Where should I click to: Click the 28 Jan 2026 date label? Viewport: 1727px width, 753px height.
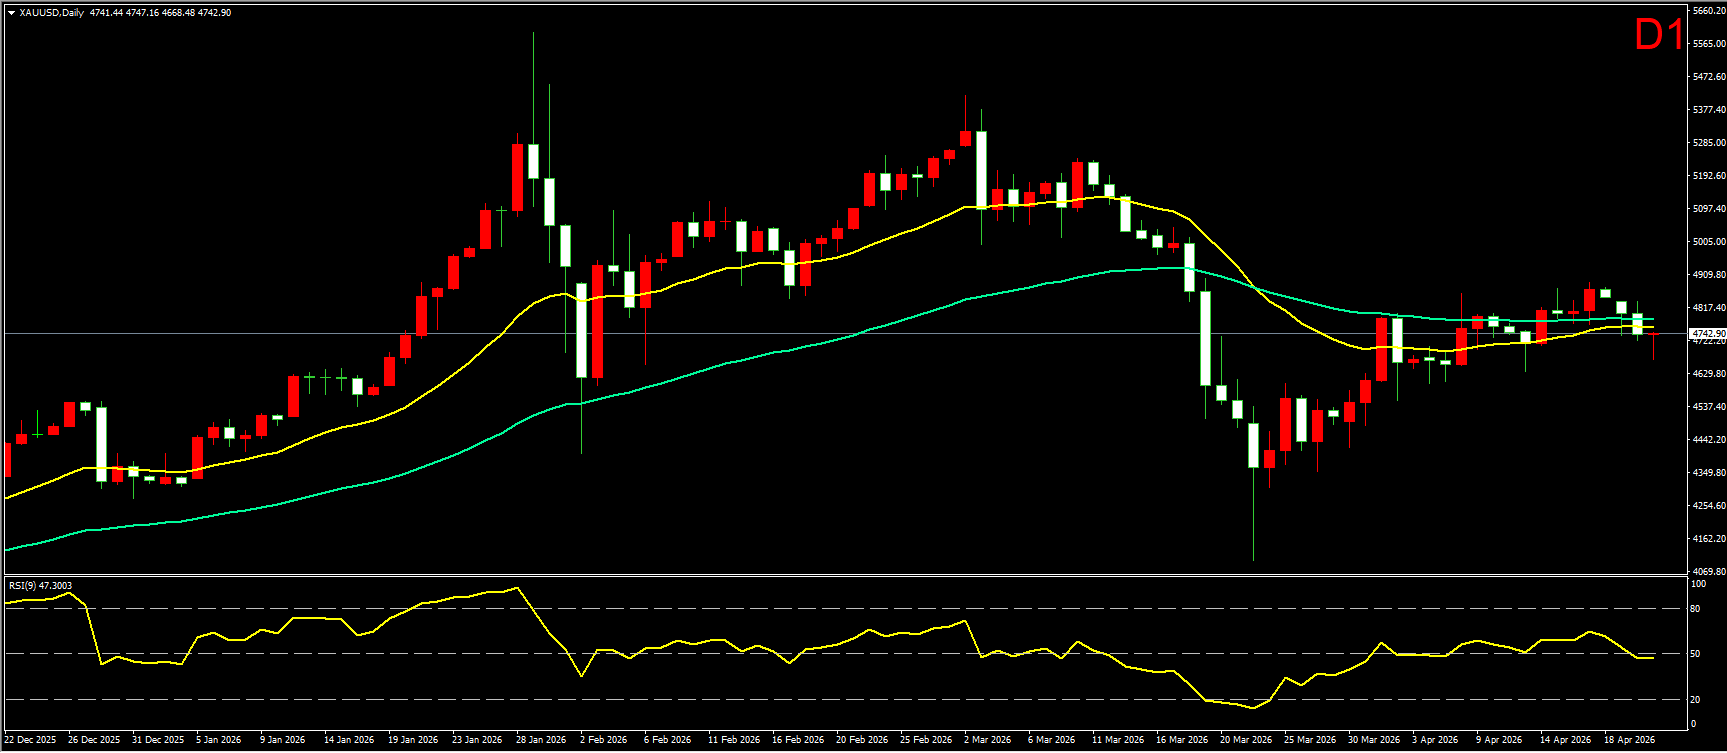pos(541,740)
